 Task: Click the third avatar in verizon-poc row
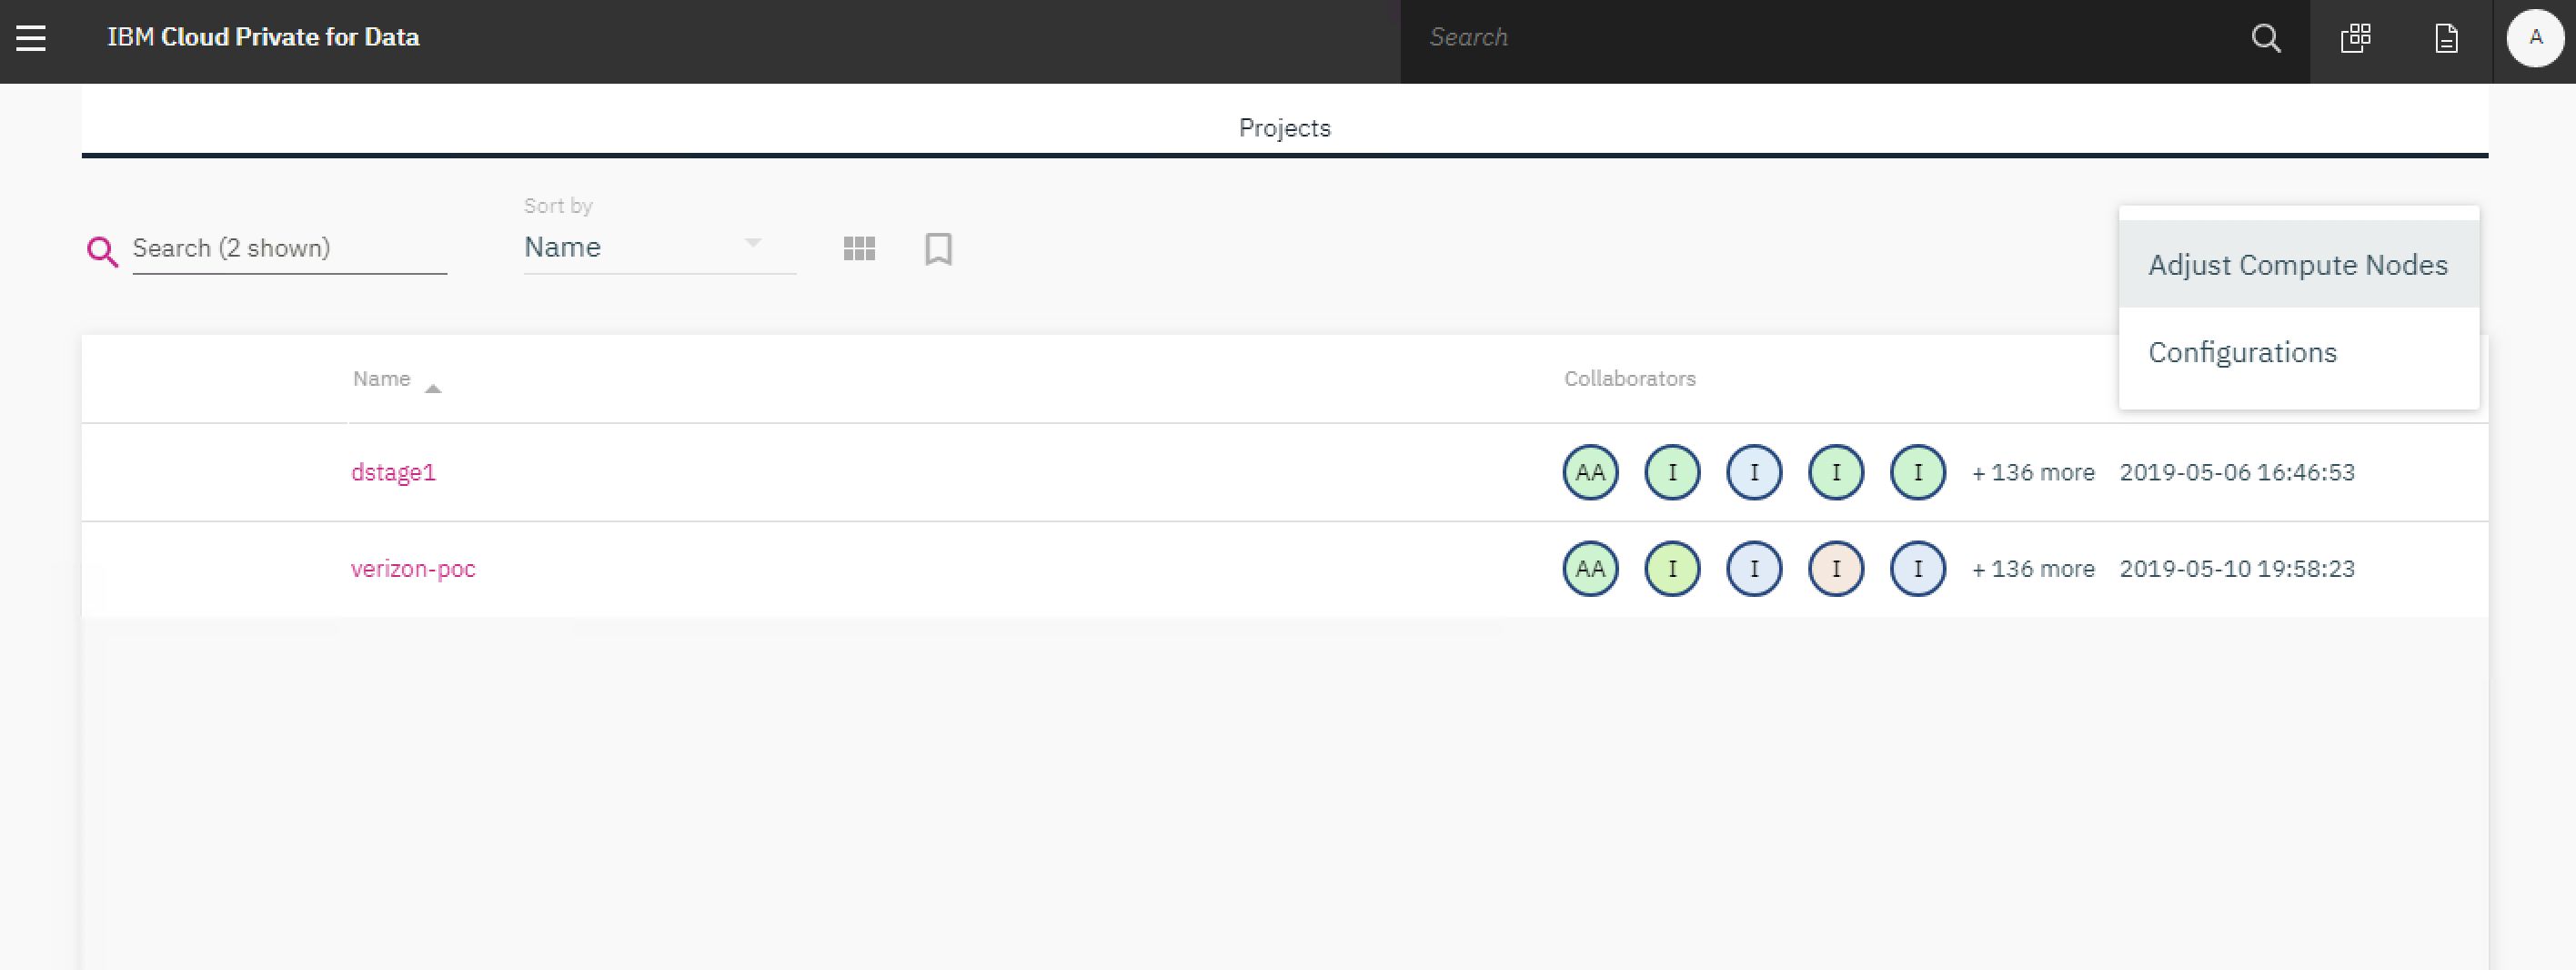(1754, 568)
